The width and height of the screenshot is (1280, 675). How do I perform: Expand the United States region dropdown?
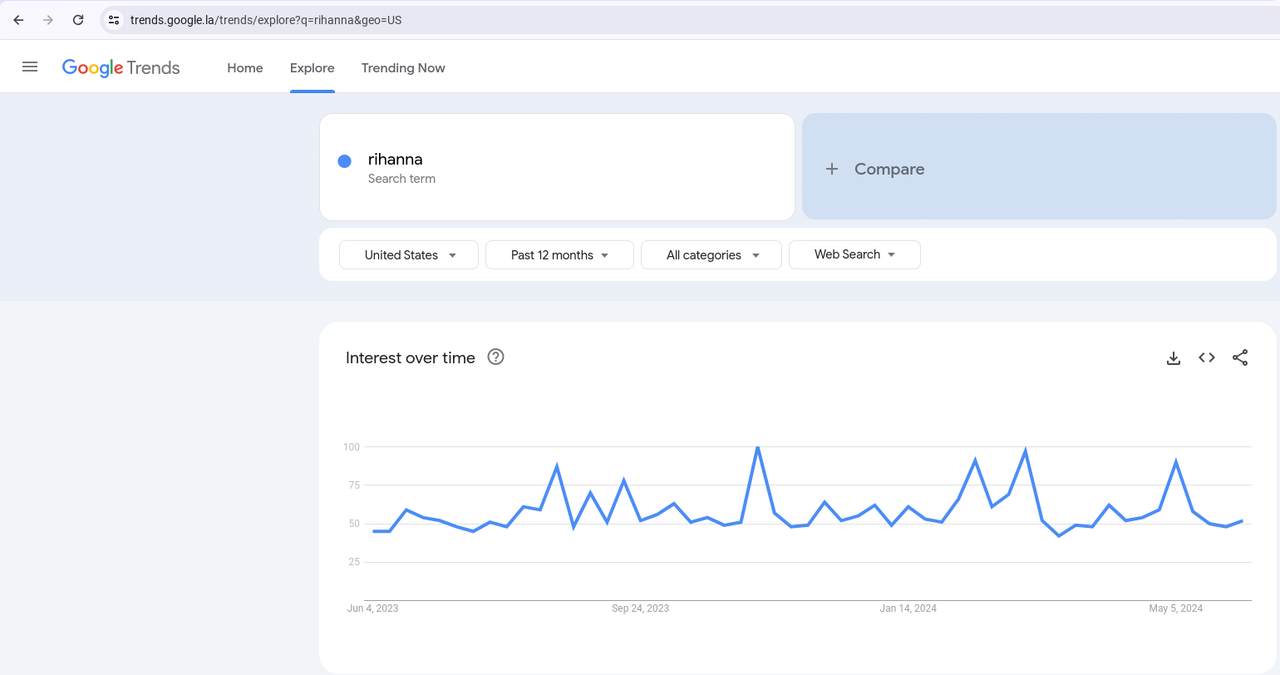pyautogui.click(x=409, y=255)
